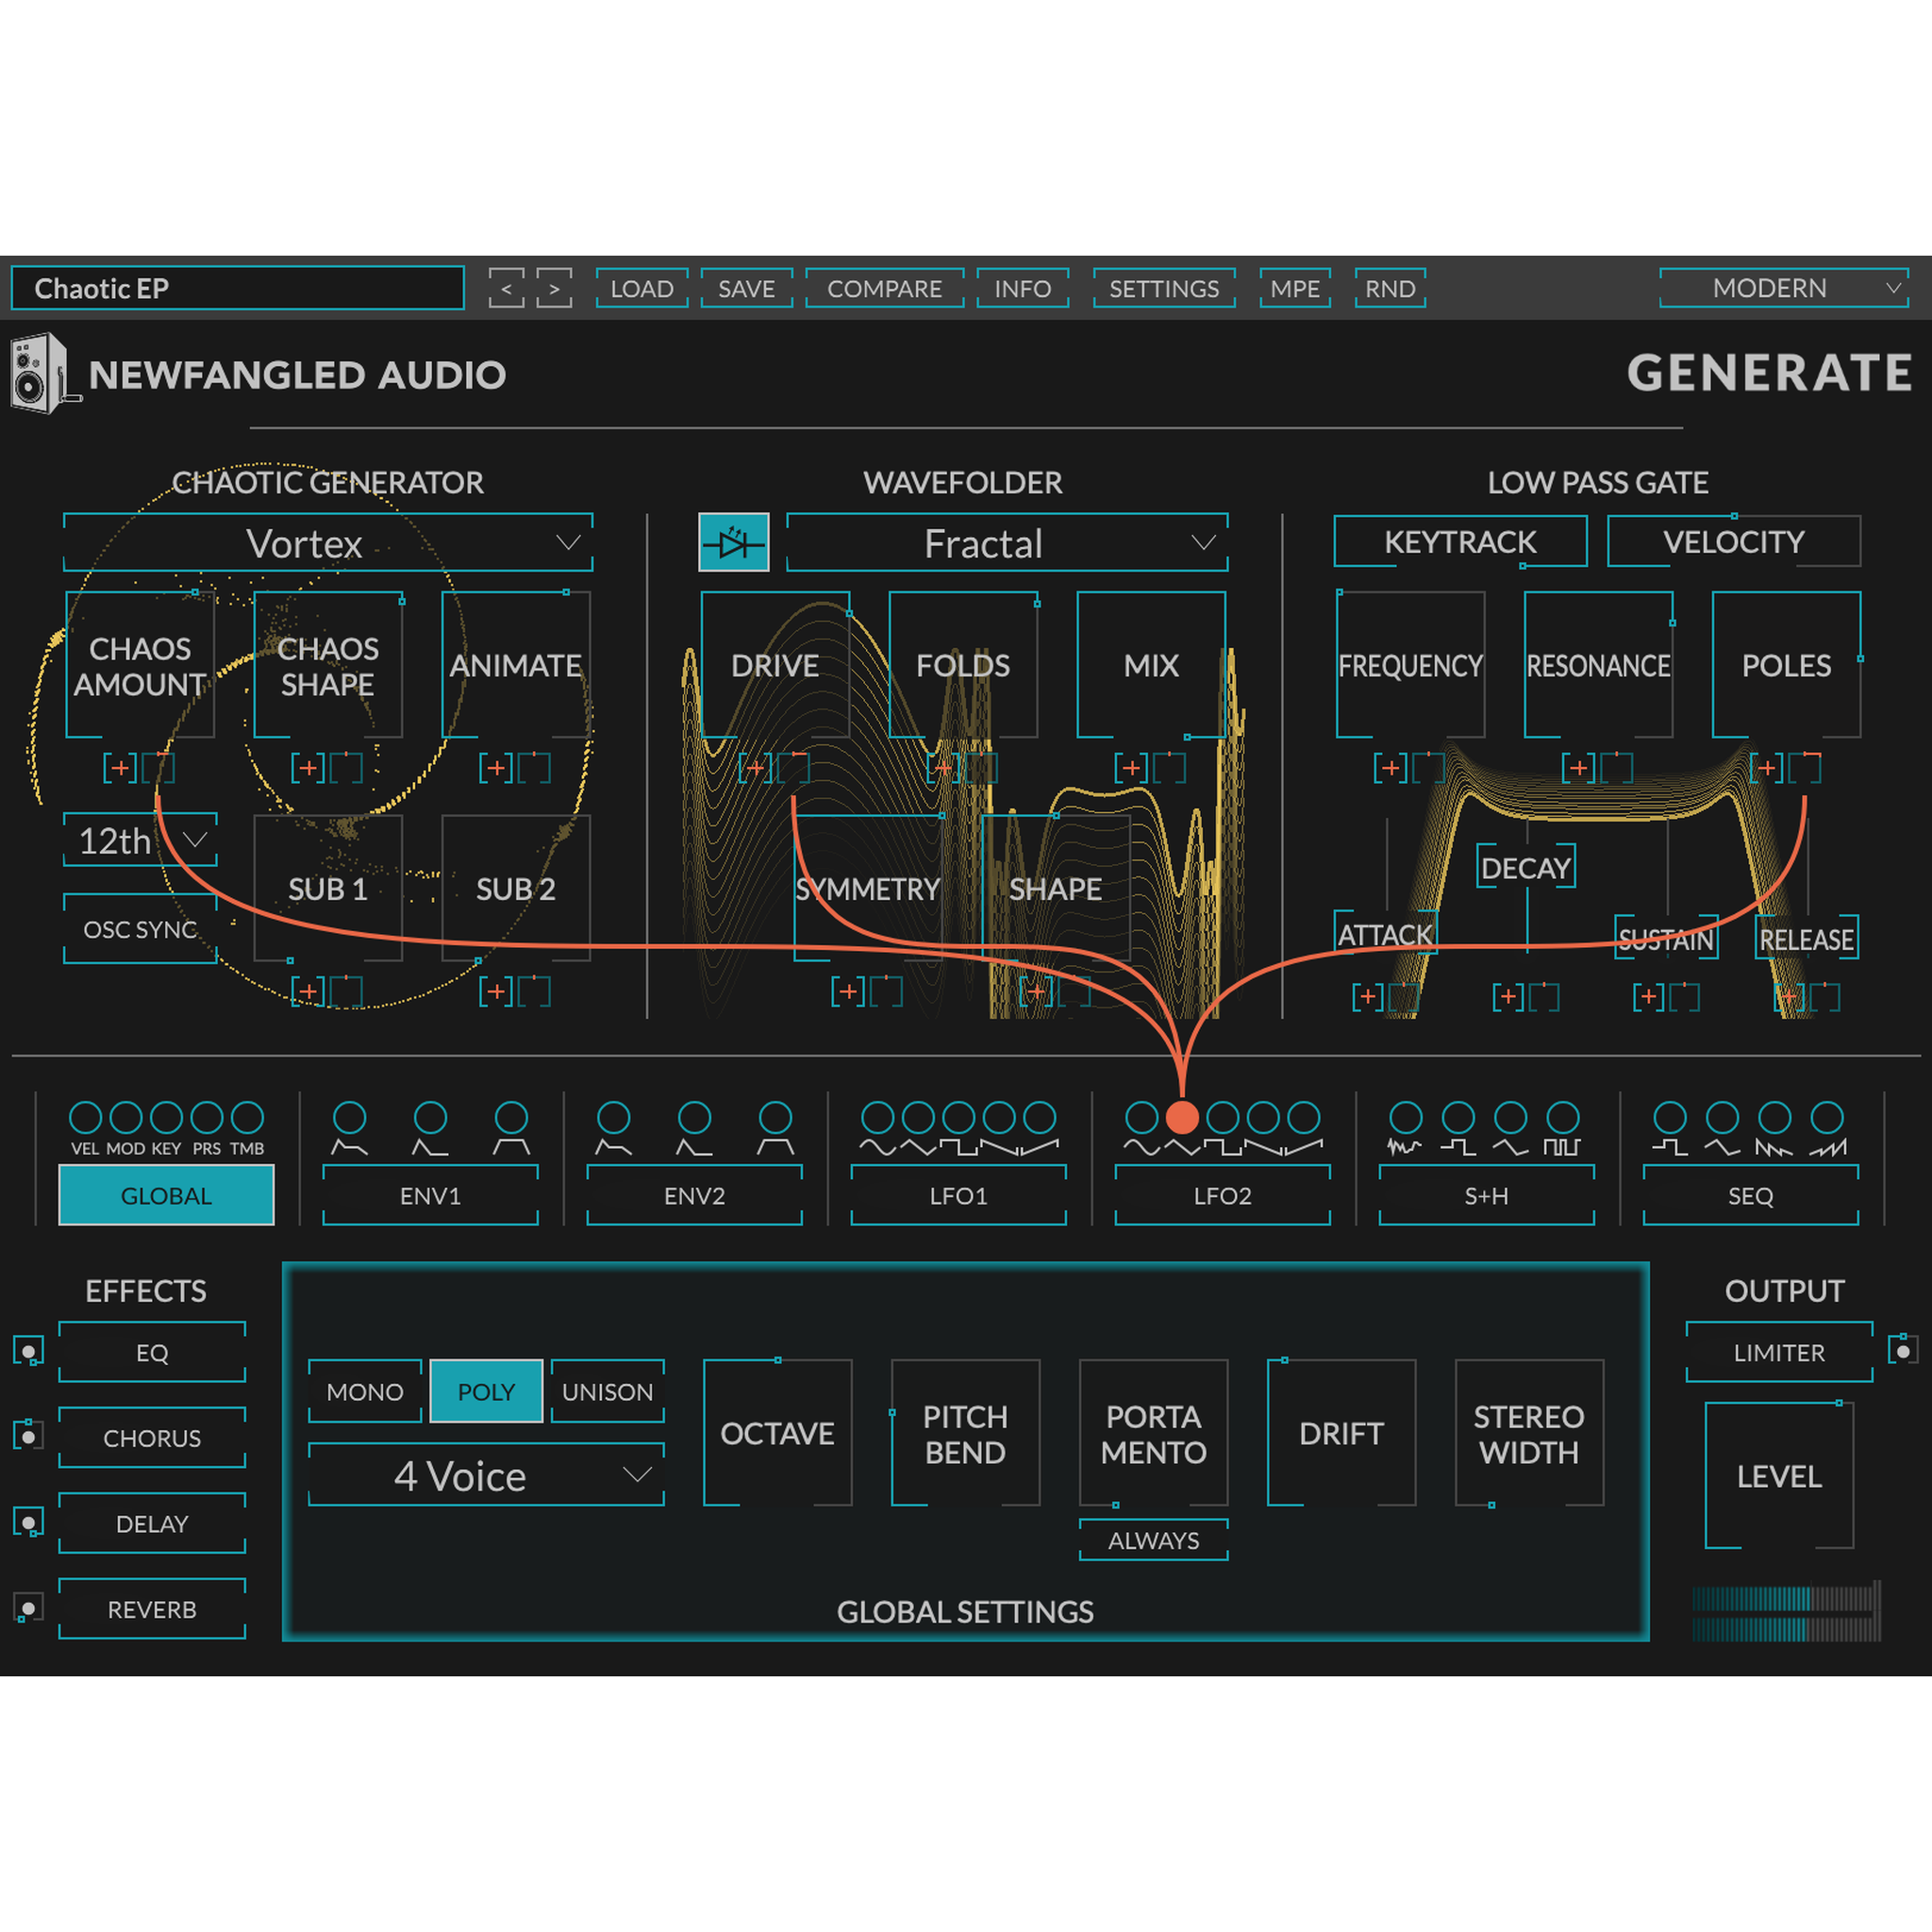Click the wavefolder diode icon beside Fractal
The height and width of the screenshot is (1932, 1932).
click(x=734, y=543)
